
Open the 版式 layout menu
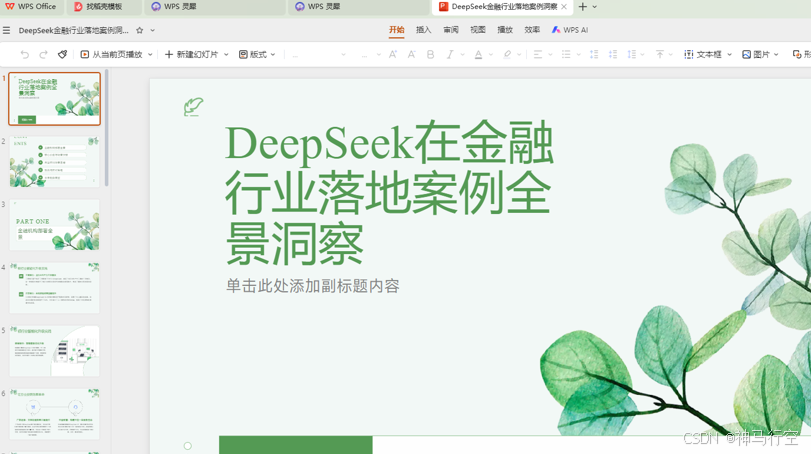(x=257, y=54)
